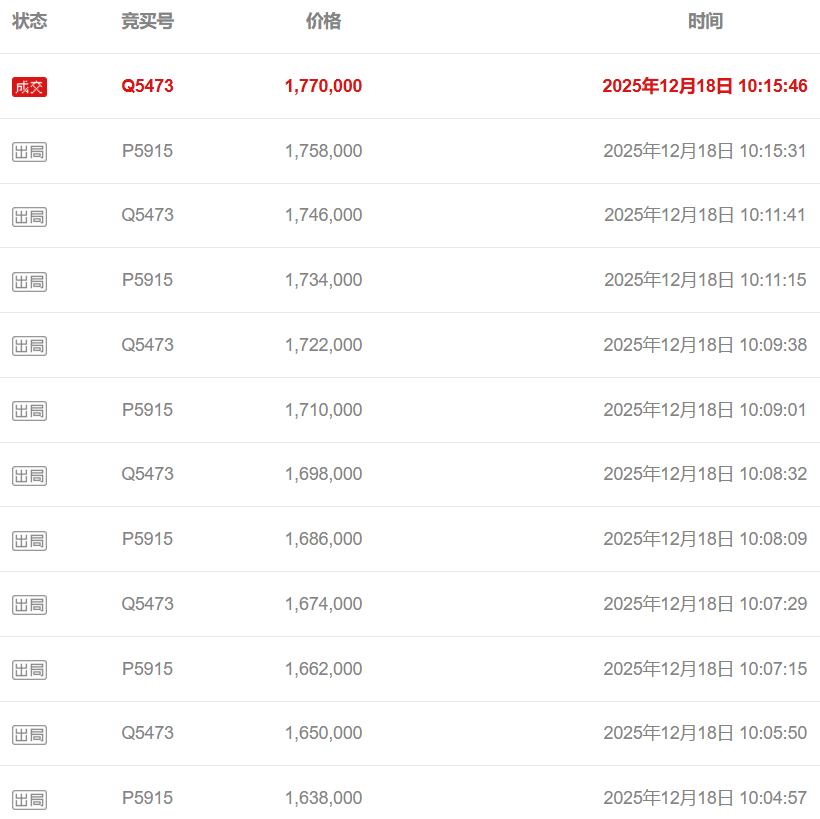Click the 出局 badge beside price 1,746,000
Screen dimensions: 820x819
coord(29,217)
